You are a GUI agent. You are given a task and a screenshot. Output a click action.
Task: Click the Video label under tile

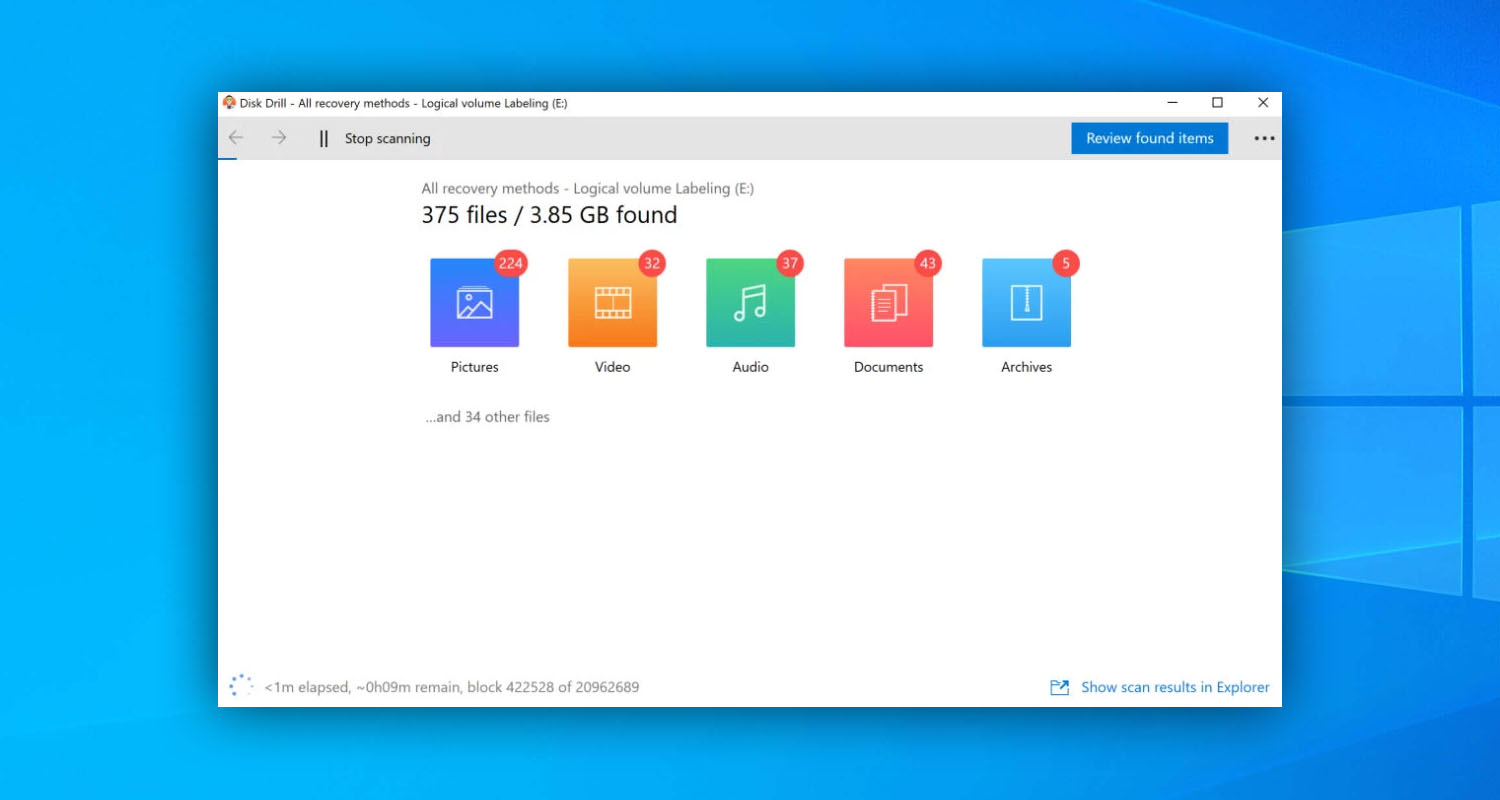612,367
